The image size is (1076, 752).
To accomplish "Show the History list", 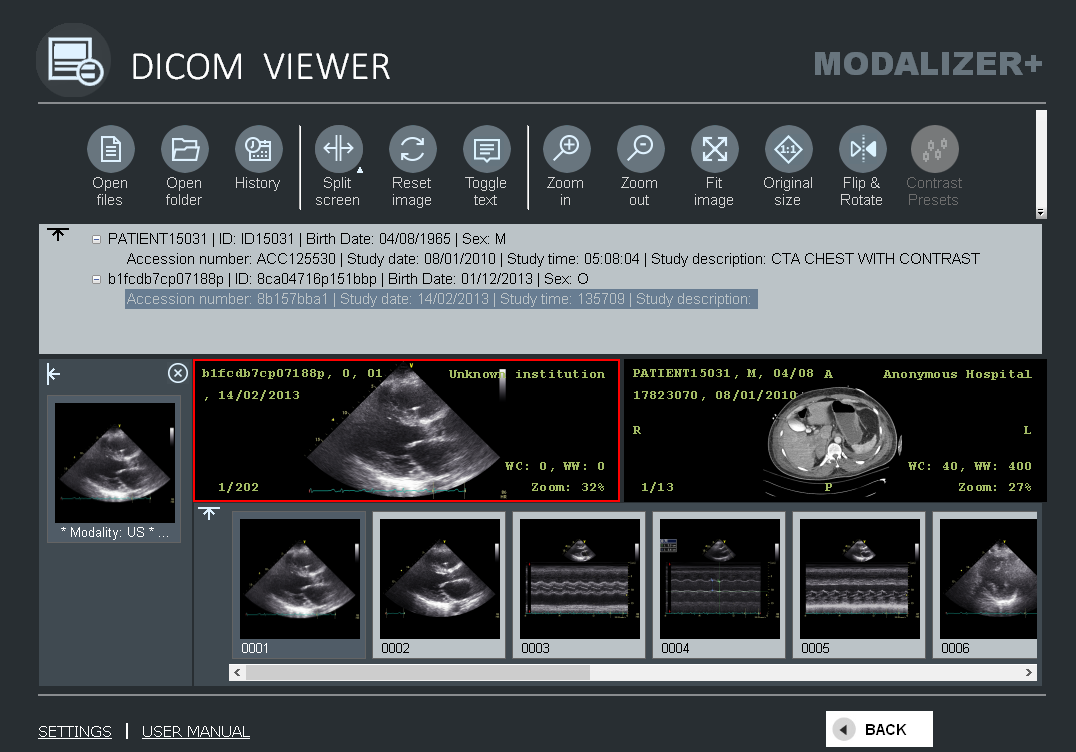I will click(x=258, y=150).
